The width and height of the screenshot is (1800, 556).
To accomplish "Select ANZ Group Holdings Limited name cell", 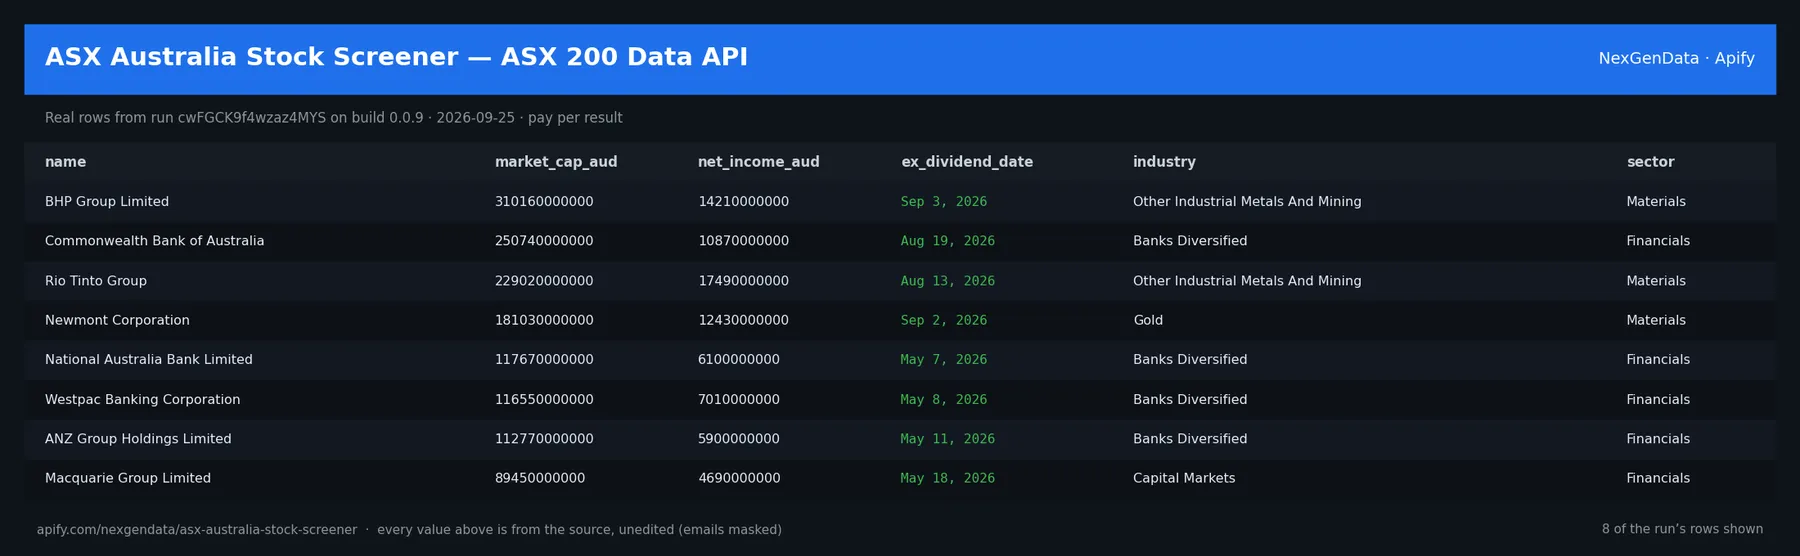I will pos(138,439).
